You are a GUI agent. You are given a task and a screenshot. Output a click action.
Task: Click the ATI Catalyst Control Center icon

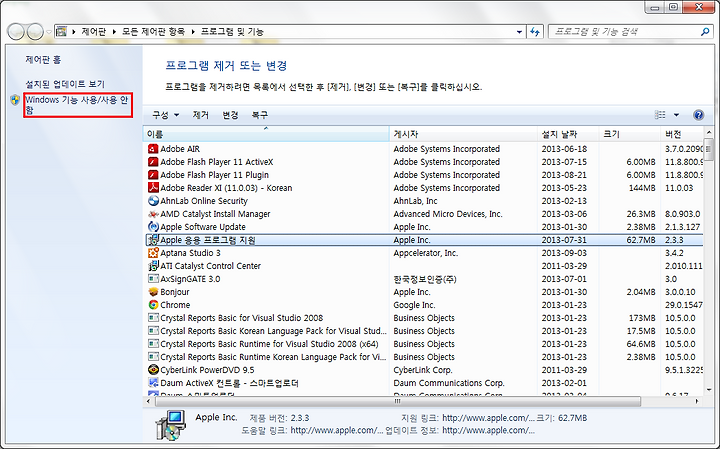(153, 266)
